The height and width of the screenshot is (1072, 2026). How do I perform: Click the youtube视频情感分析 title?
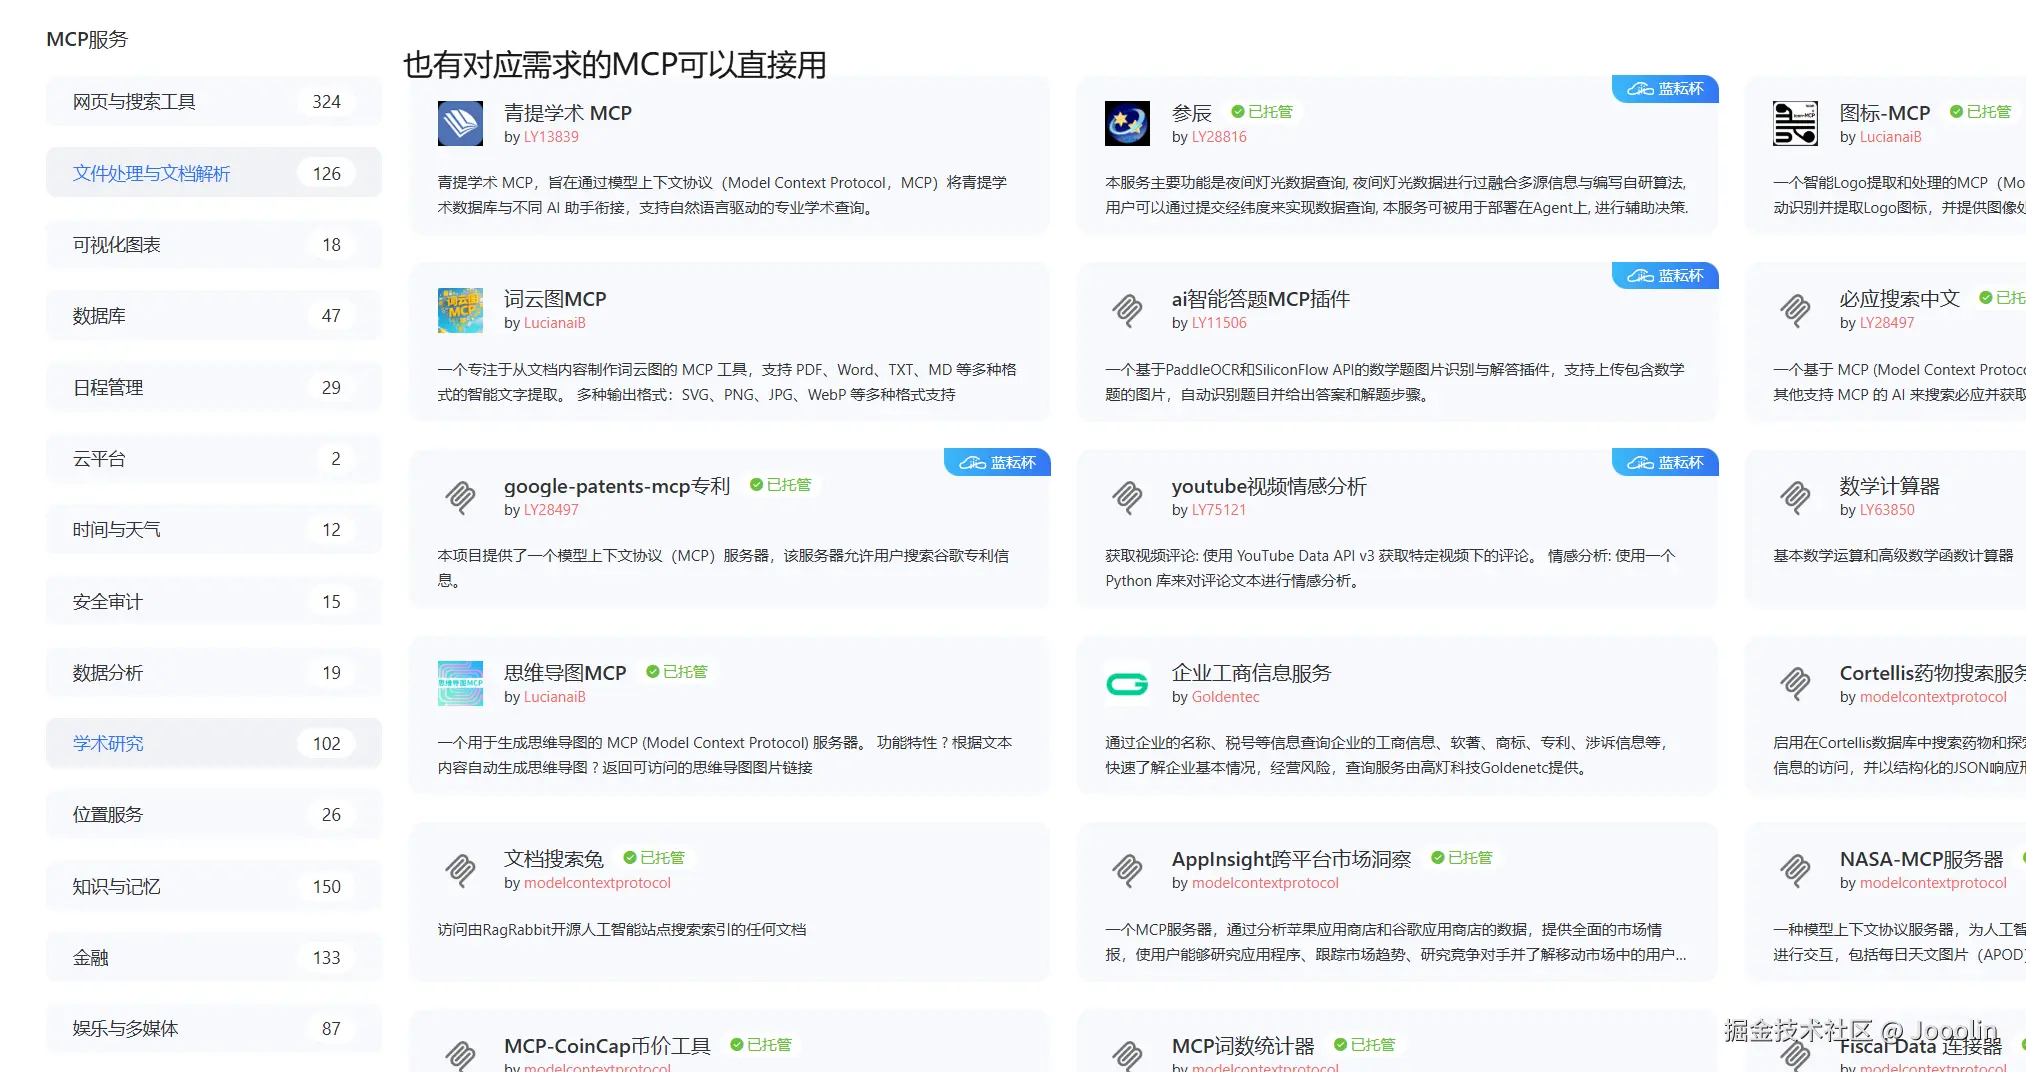[1269, 486]
